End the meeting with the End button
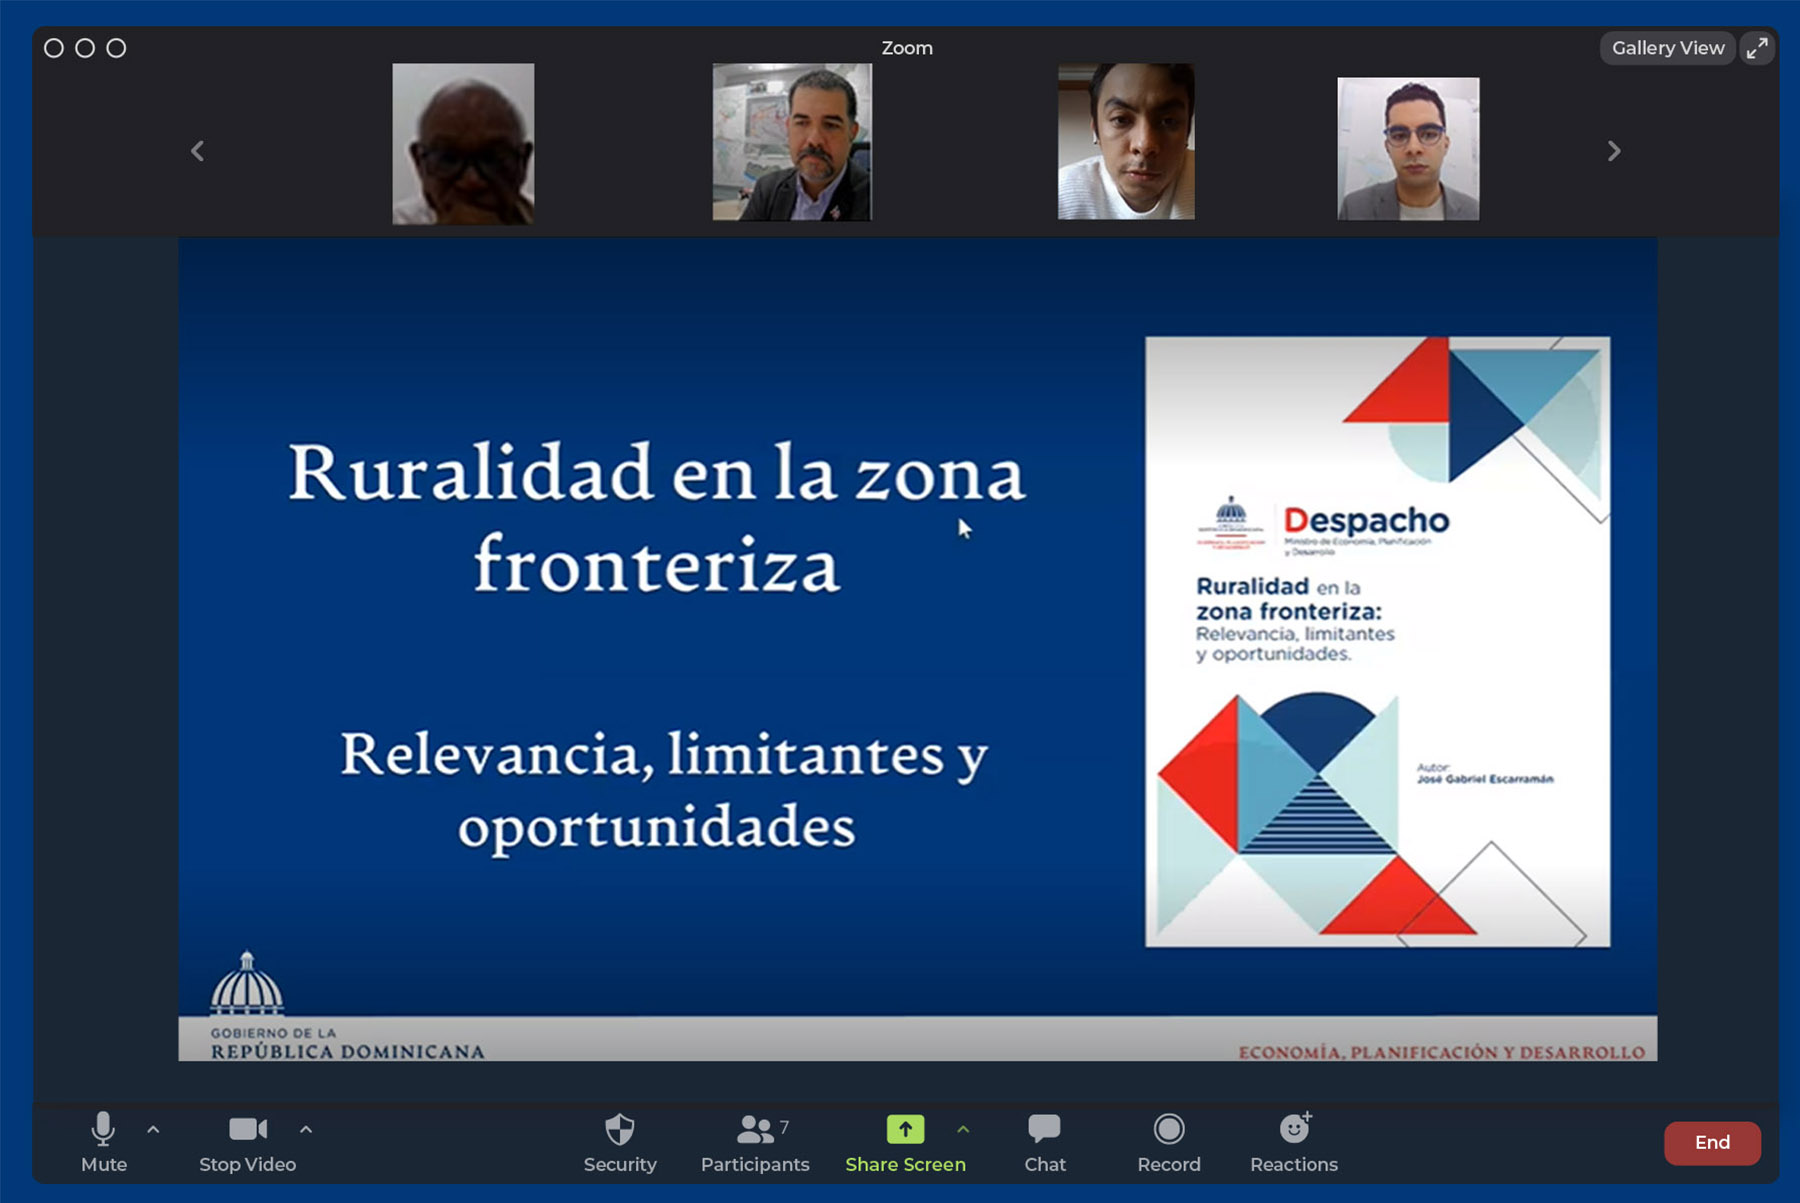 (1712, 1142)
